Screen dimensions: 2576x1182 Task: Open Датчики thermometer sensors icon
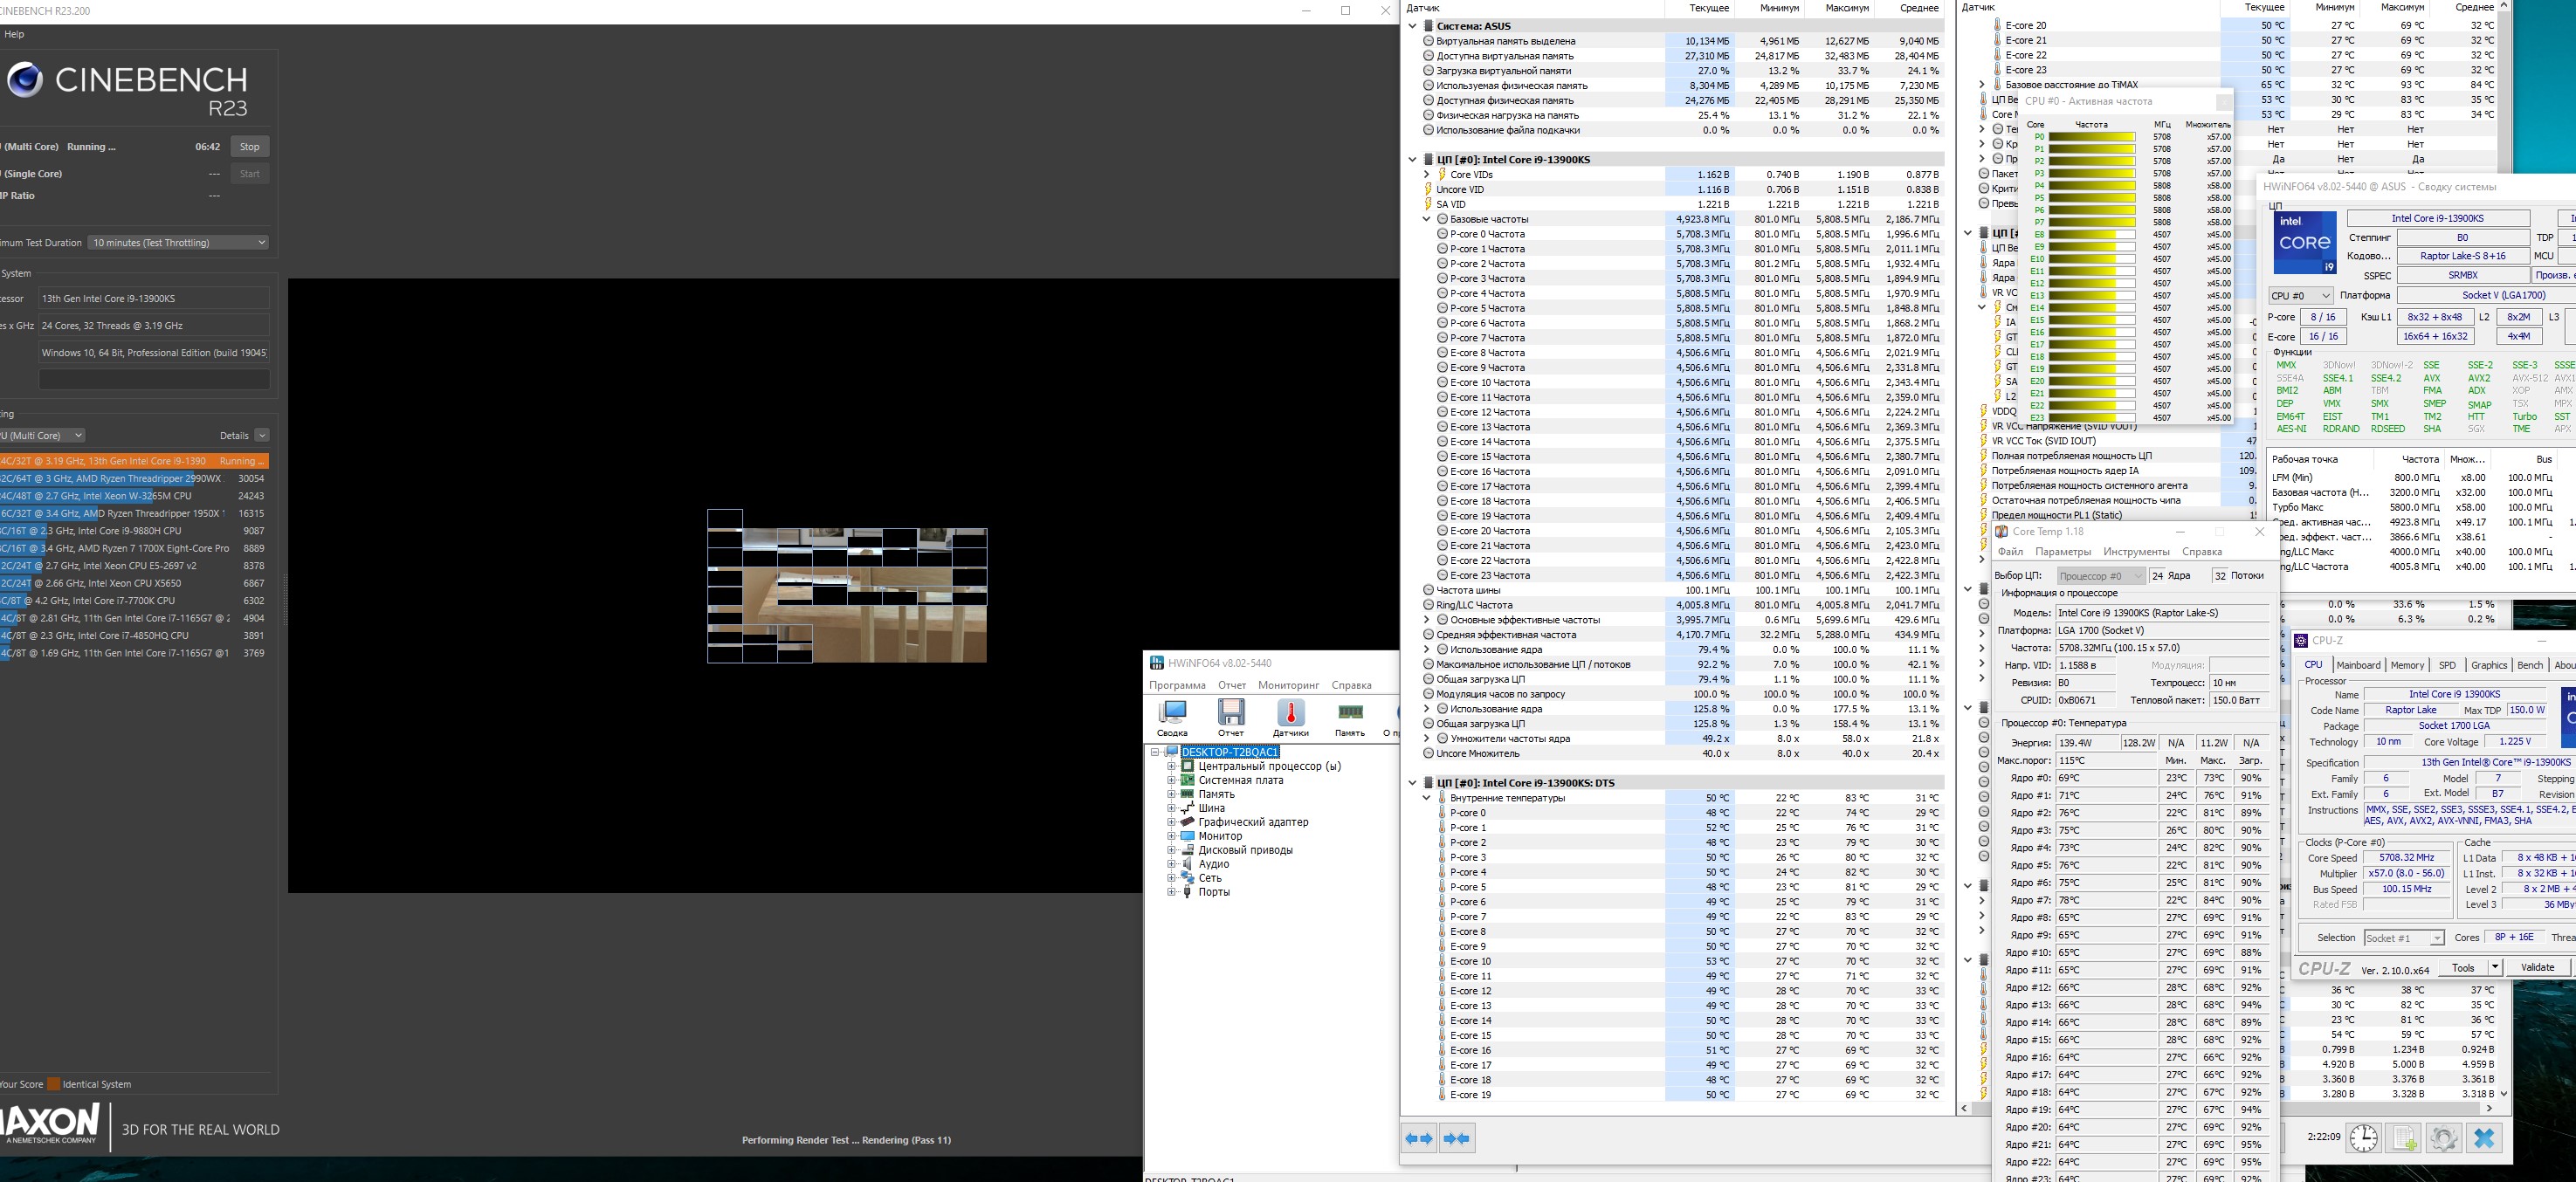[1290, 713]
